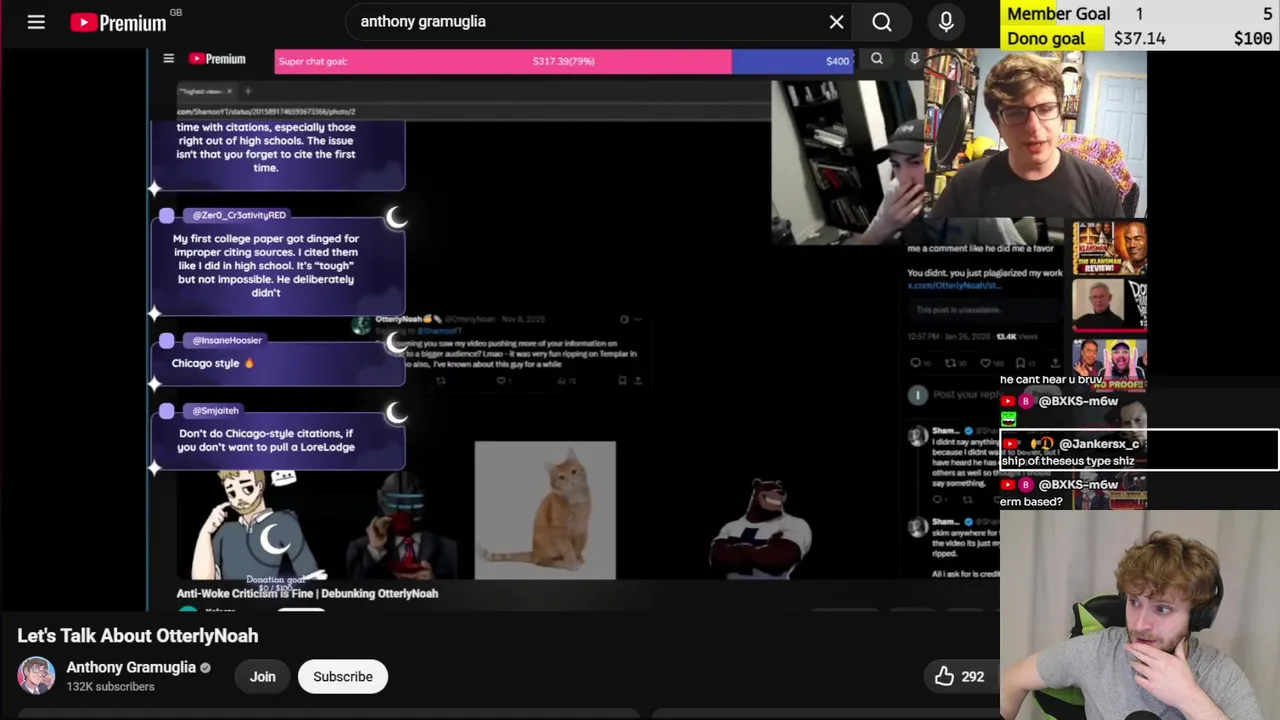This screenshot has width=1280, height=720.
Task: Open Anthony Gramuglia channel name link
Action: 131,667
